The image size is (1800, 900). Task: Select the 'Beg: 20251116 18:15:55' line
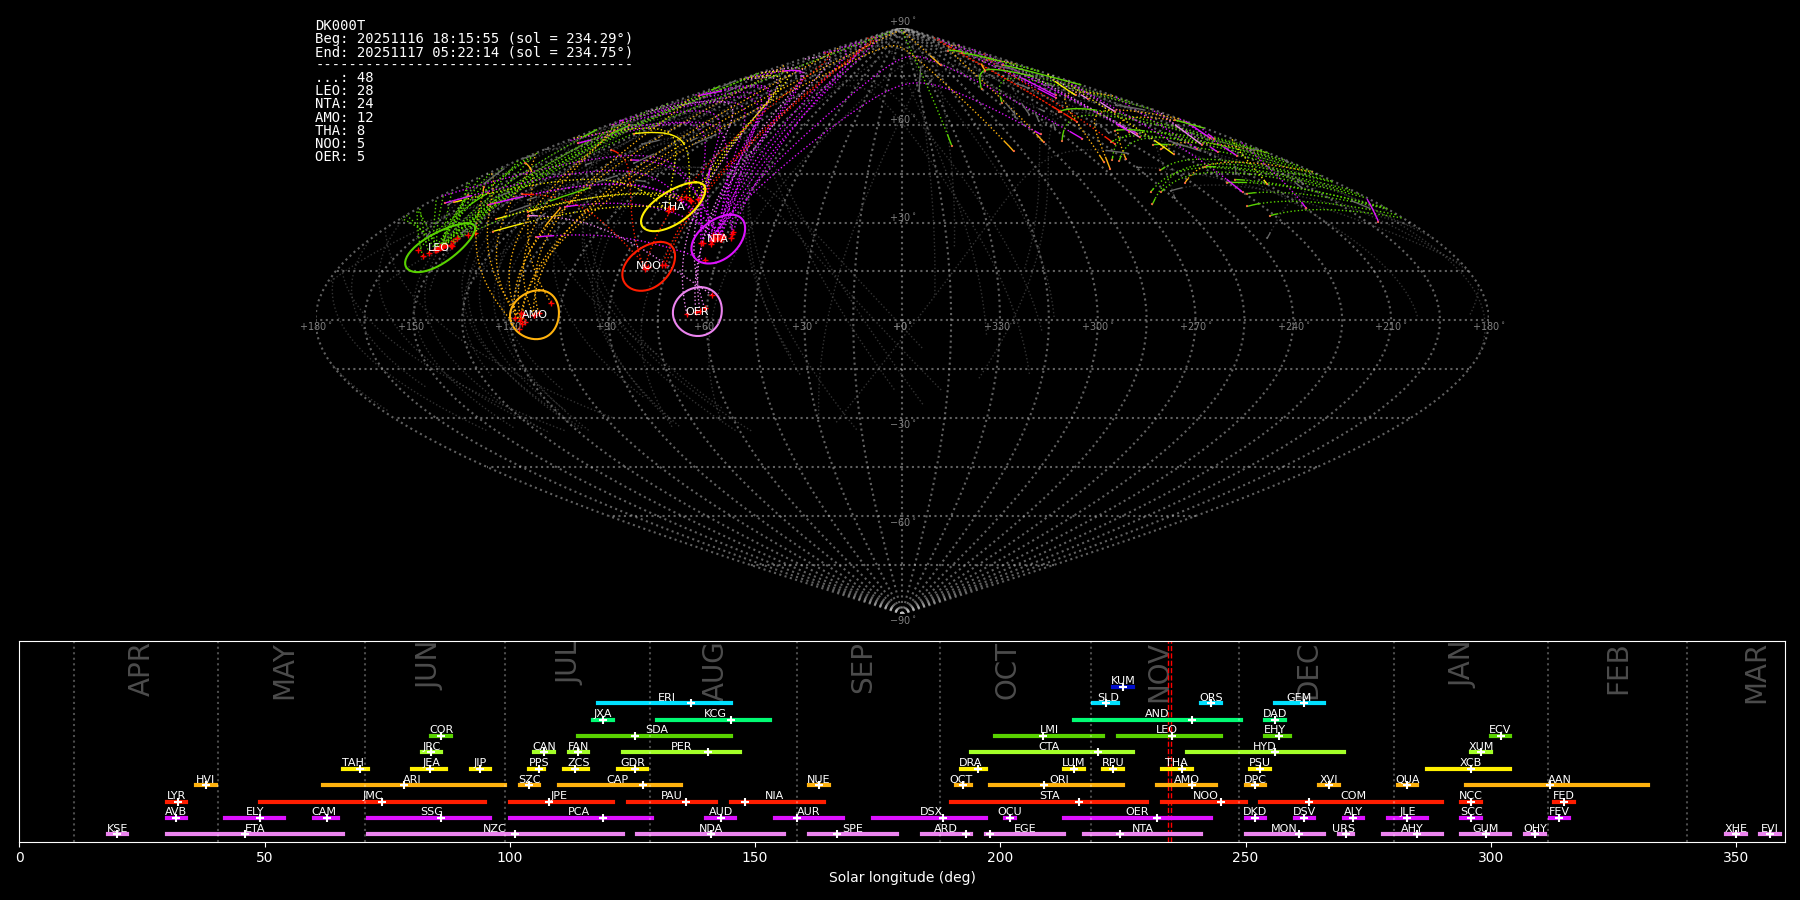click(474, 39)
